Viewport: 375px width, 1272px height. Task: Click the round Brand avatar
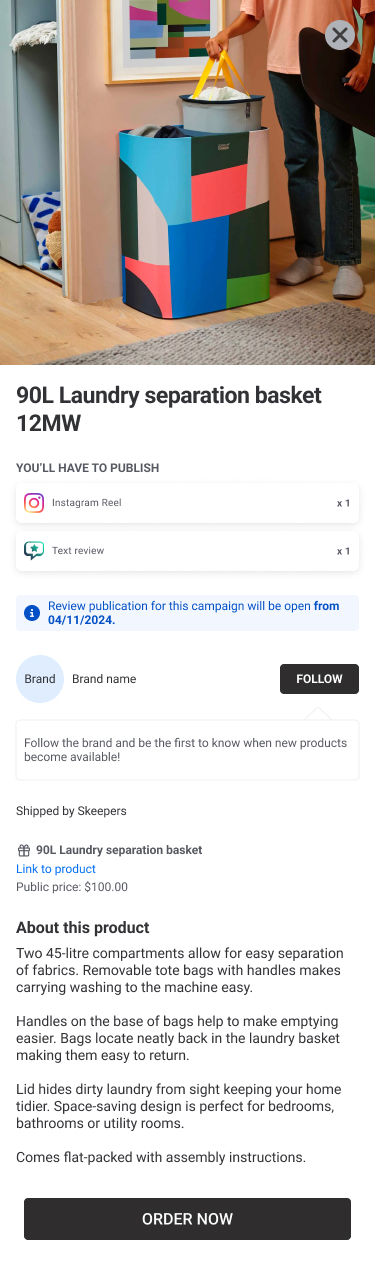click(x=40, y=679)
